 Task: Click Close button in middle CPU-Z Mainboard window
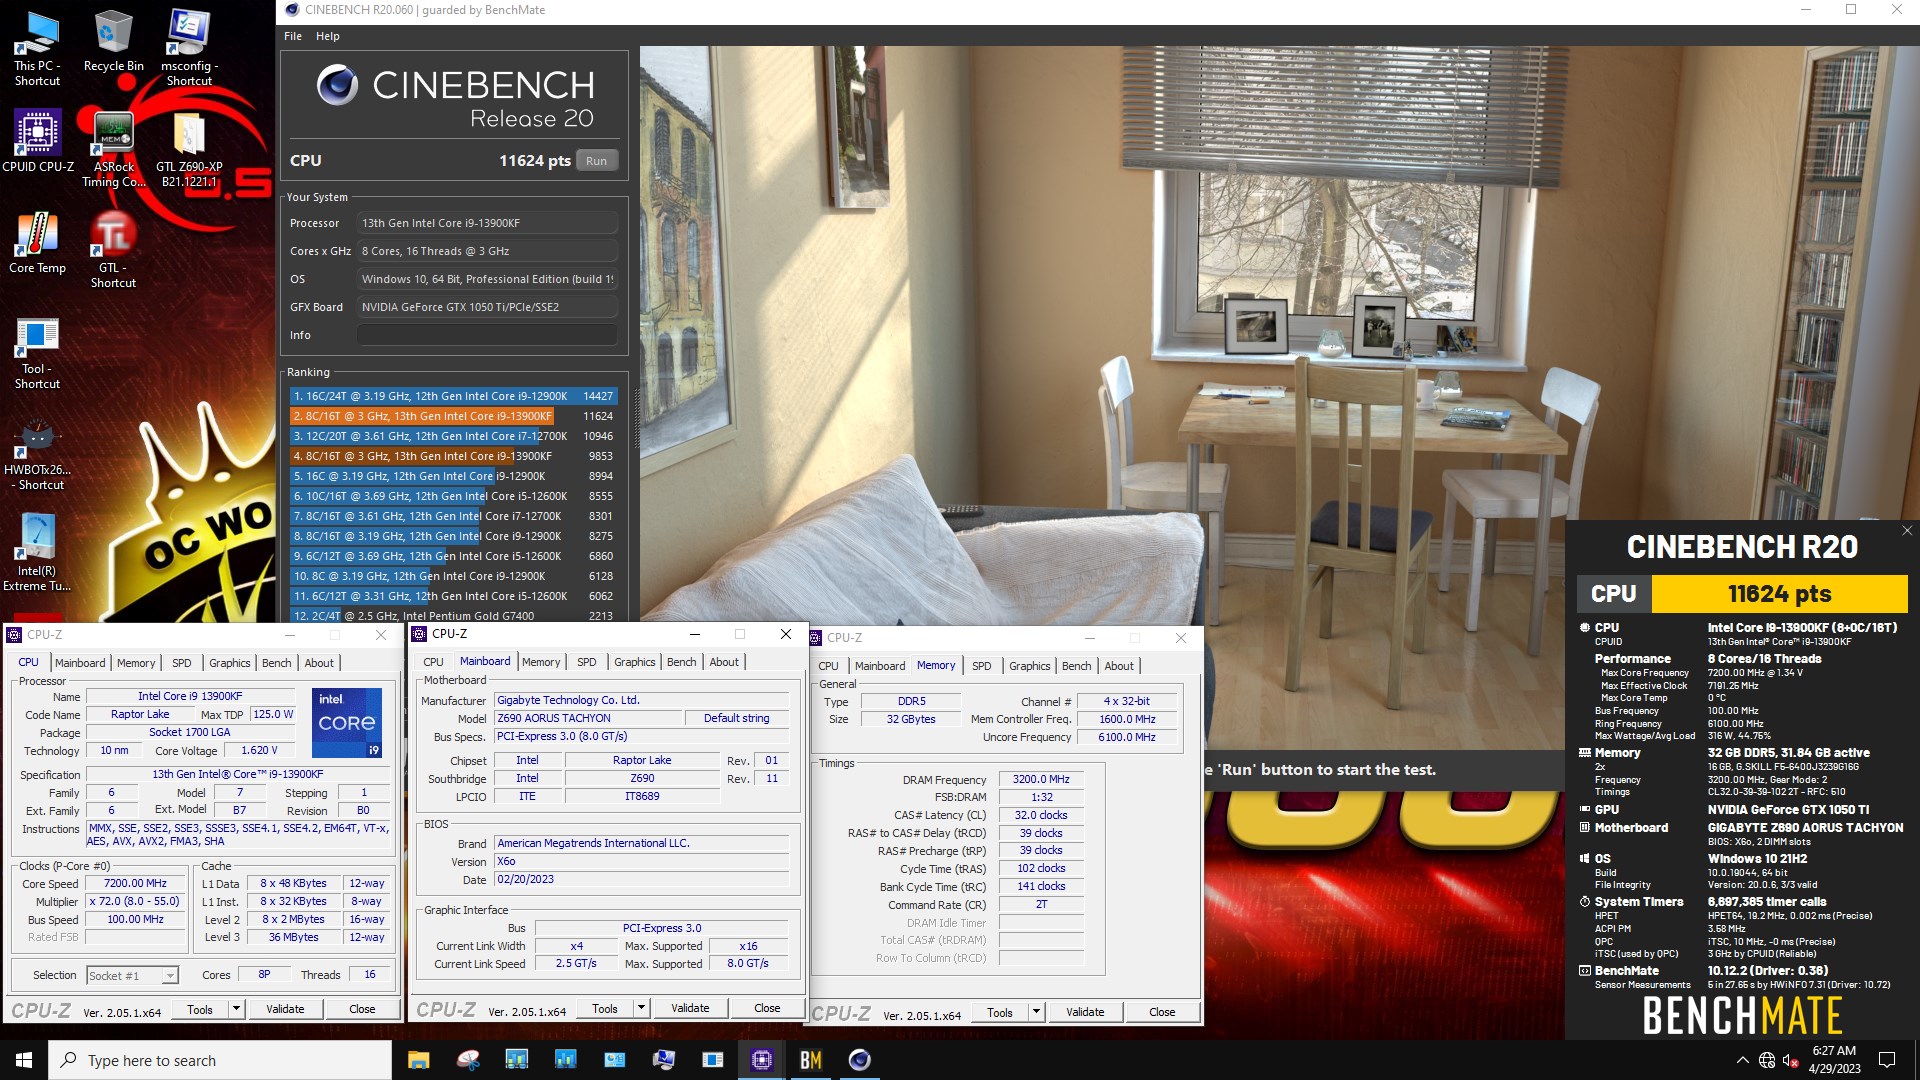click(767, 1008)
